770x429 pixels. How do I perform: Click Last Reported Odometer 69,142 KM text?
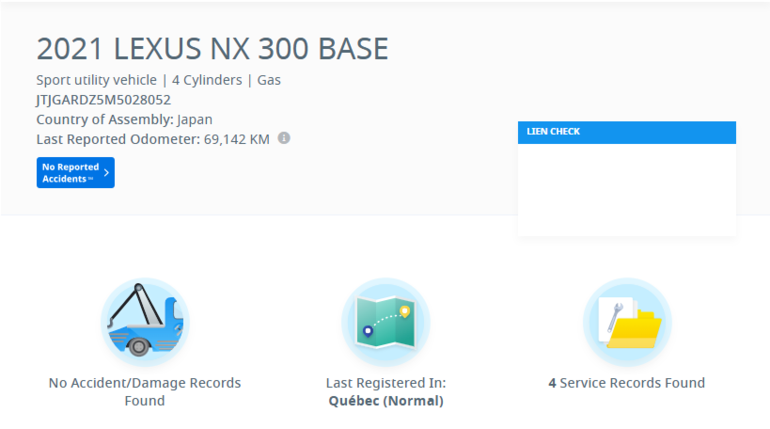click(x=152, y=139)
